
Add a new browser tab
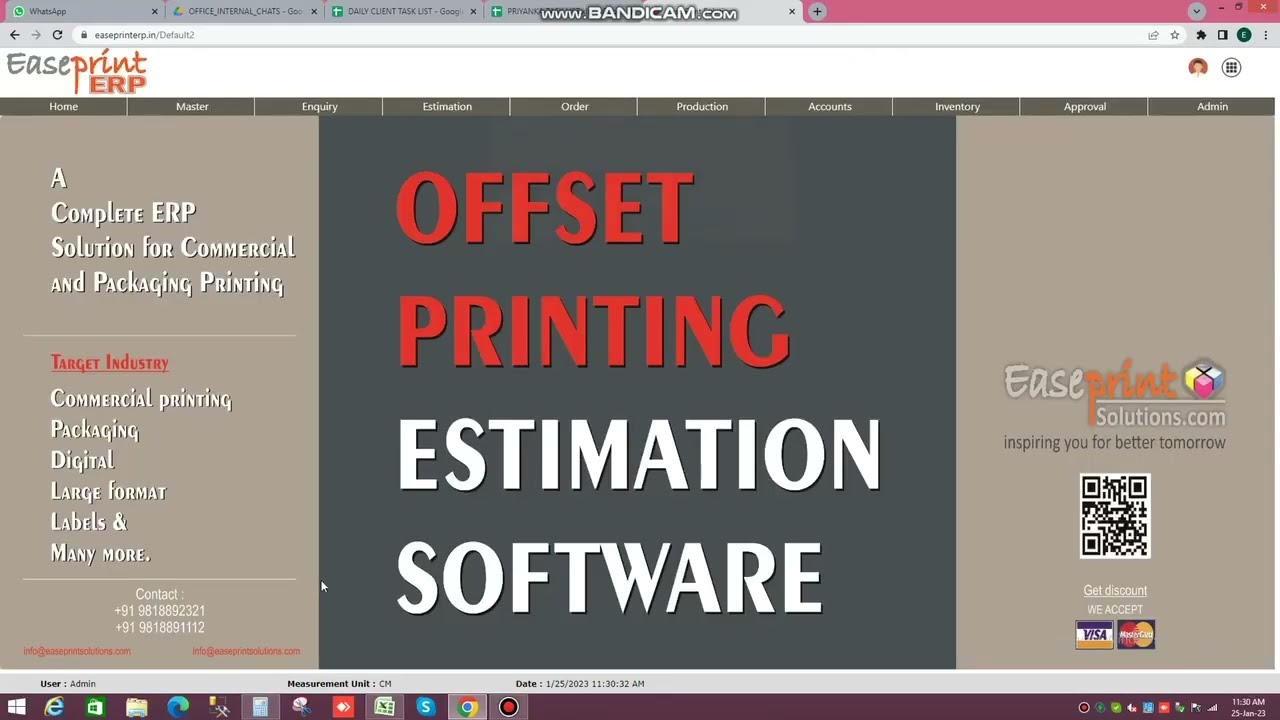[x=817, y=12]
